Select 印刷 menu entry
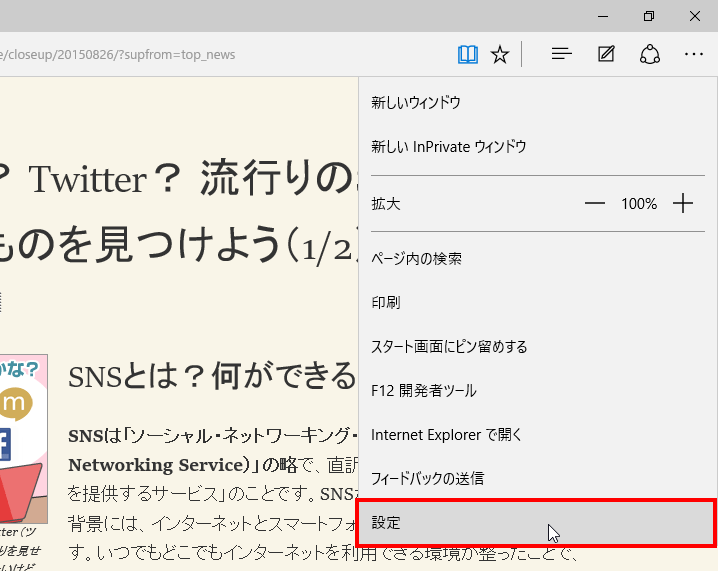The width and height of the screenshot is (718, 571). [x=386, y=303]
